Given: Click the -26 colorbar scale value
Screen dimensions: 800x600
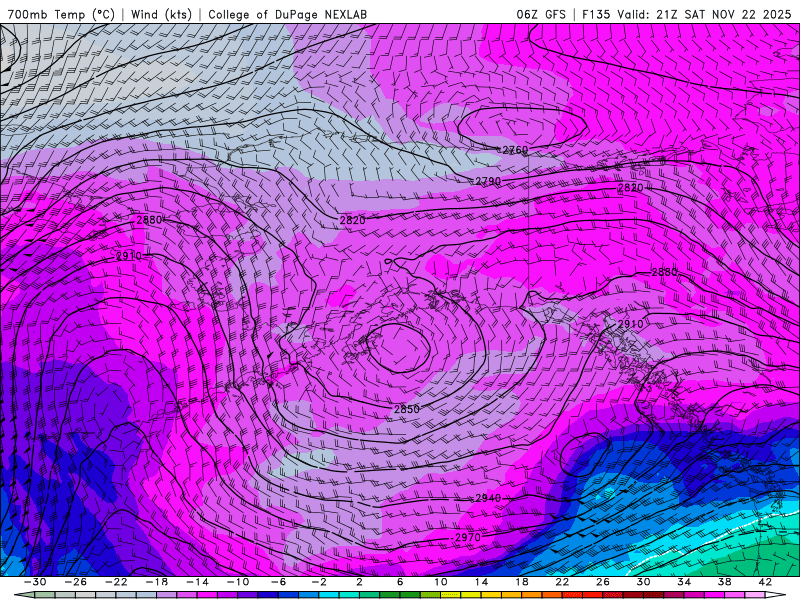Looking at the screenshot, I should (76, 582).
